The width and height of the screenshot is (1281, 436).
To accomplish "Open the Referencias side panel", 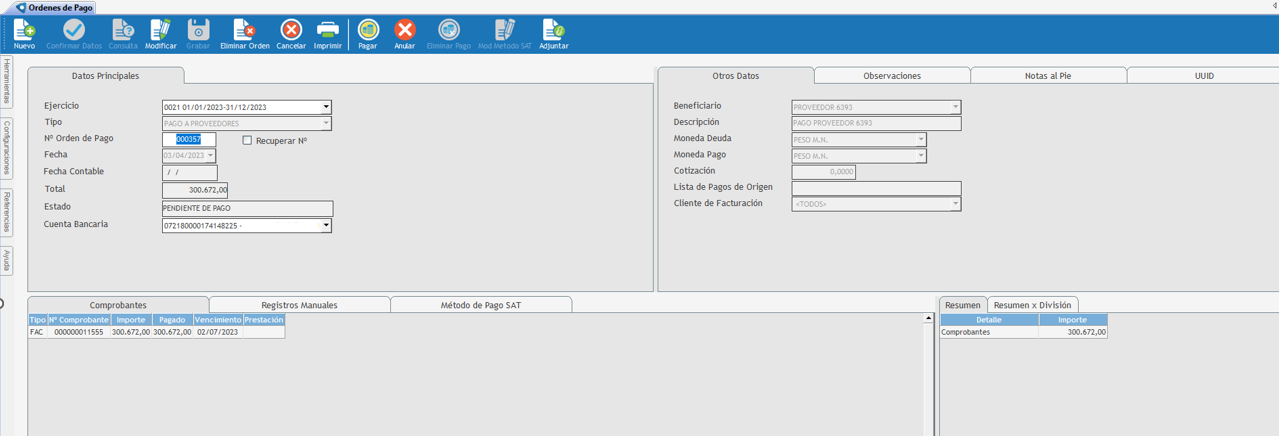I will [x=6, y=213].
